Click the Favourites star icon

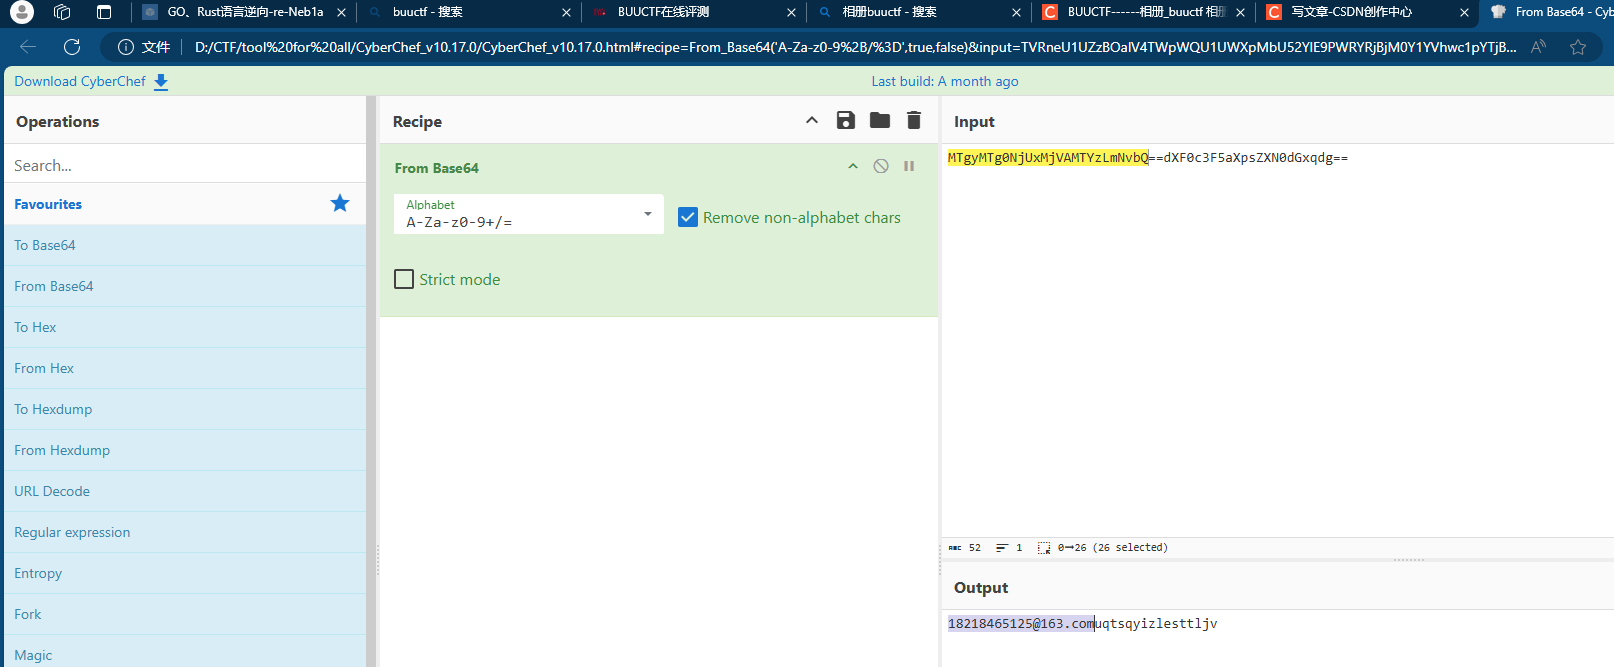coord(340,203)
